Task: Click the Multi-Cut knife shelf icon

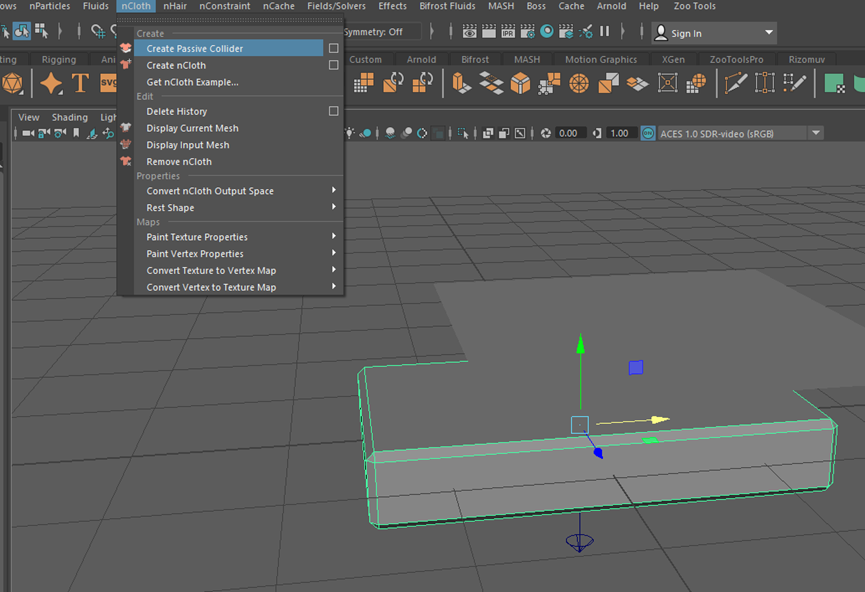Action: (736, 84)
